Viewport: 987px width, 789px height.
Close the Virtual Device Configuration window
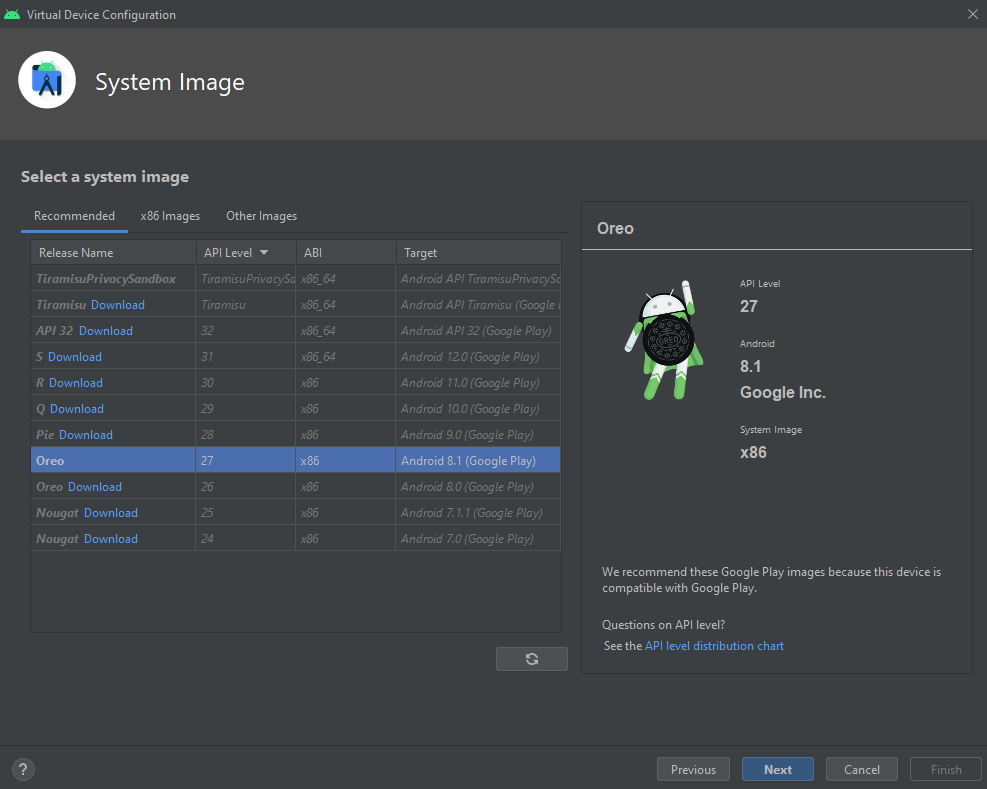pyautogui.click(x=973, y=14)
